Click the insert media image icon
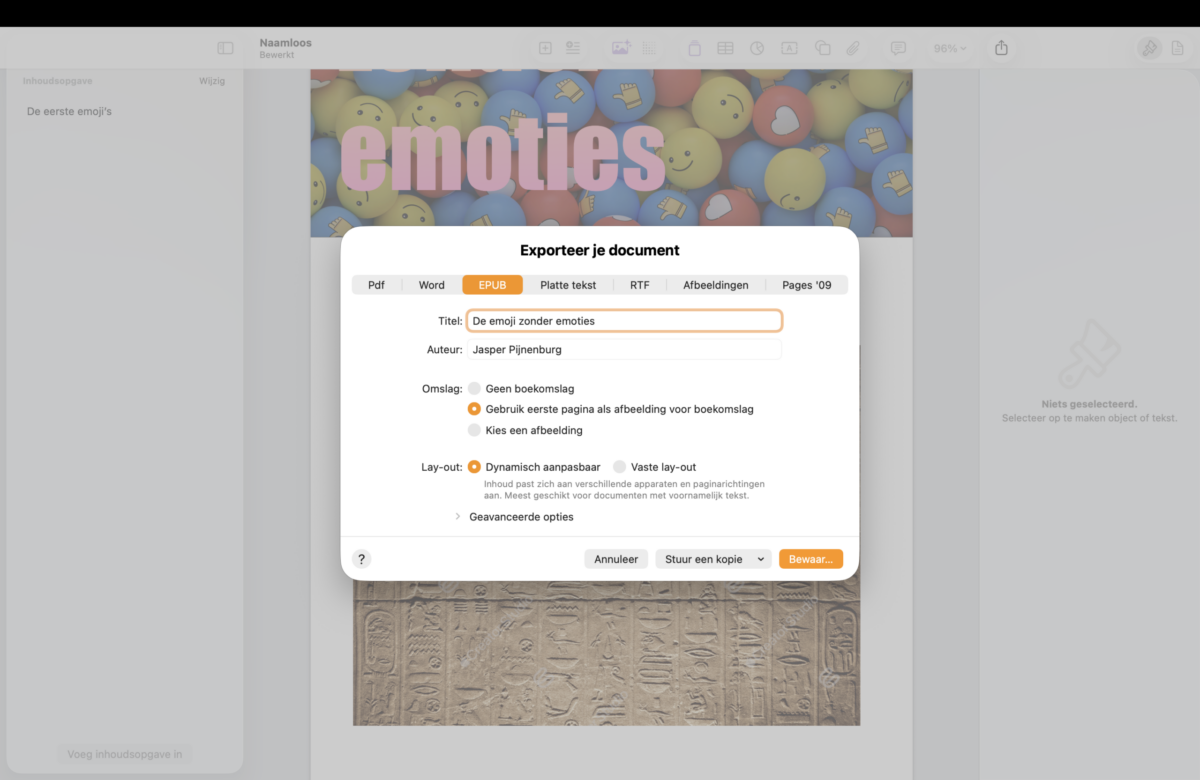 [620, 48]
